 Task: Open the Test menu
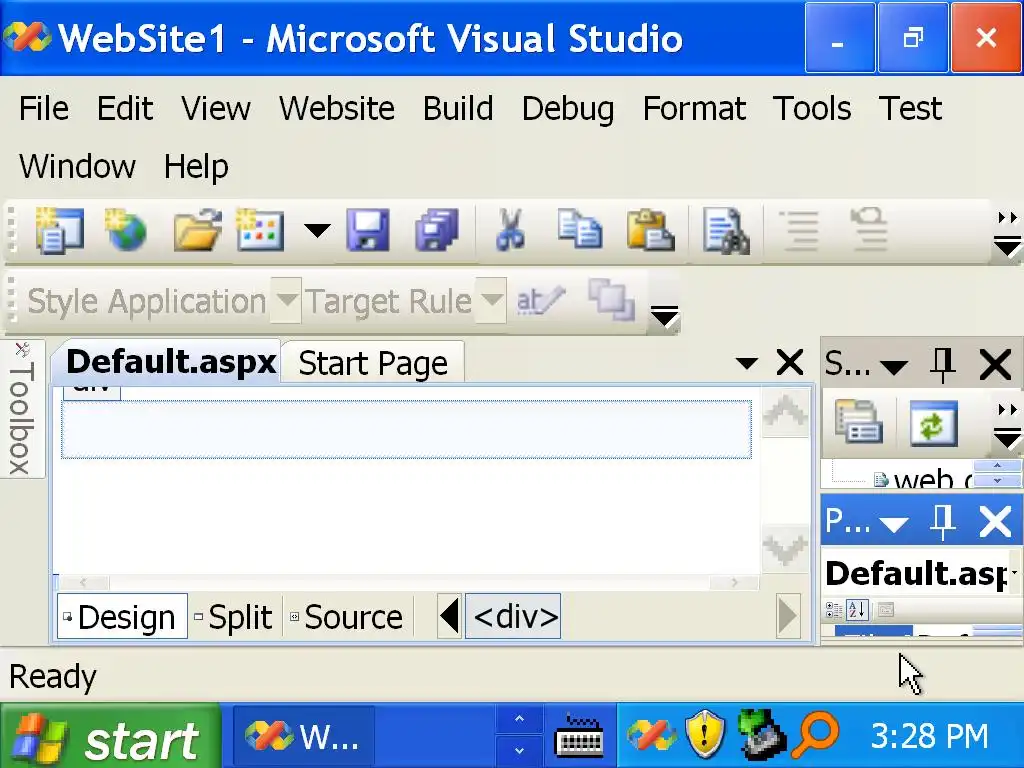point(910,108)
